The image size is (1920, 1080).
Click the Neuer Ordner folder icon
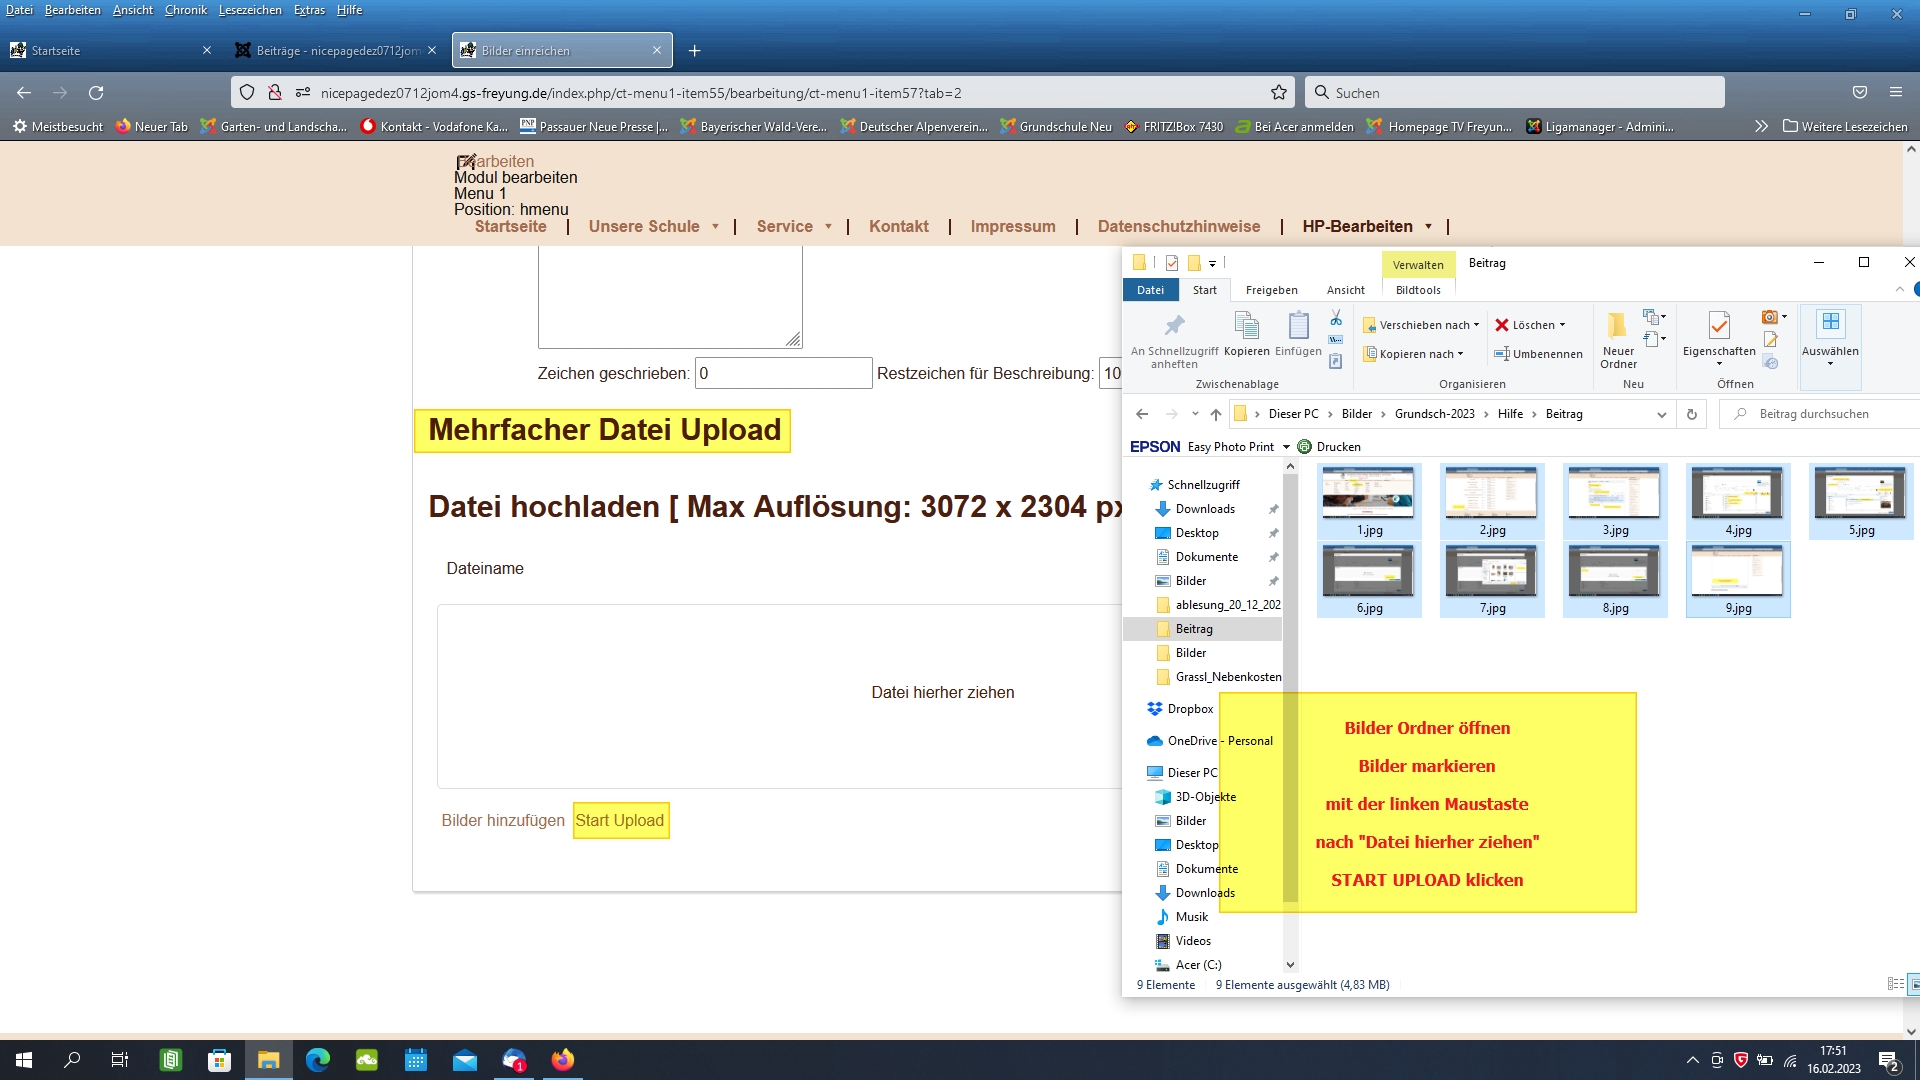tap(1617, 327)
